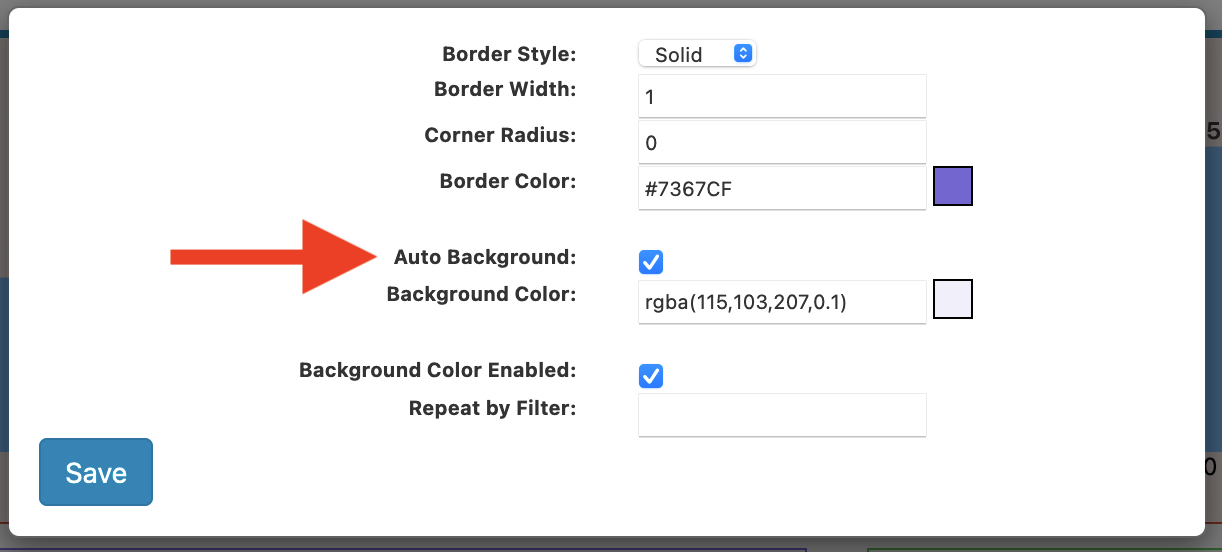The height and width of the screenshot is (552, 1222).
Task: Click the Border Width label
Action: pos(505,89)
